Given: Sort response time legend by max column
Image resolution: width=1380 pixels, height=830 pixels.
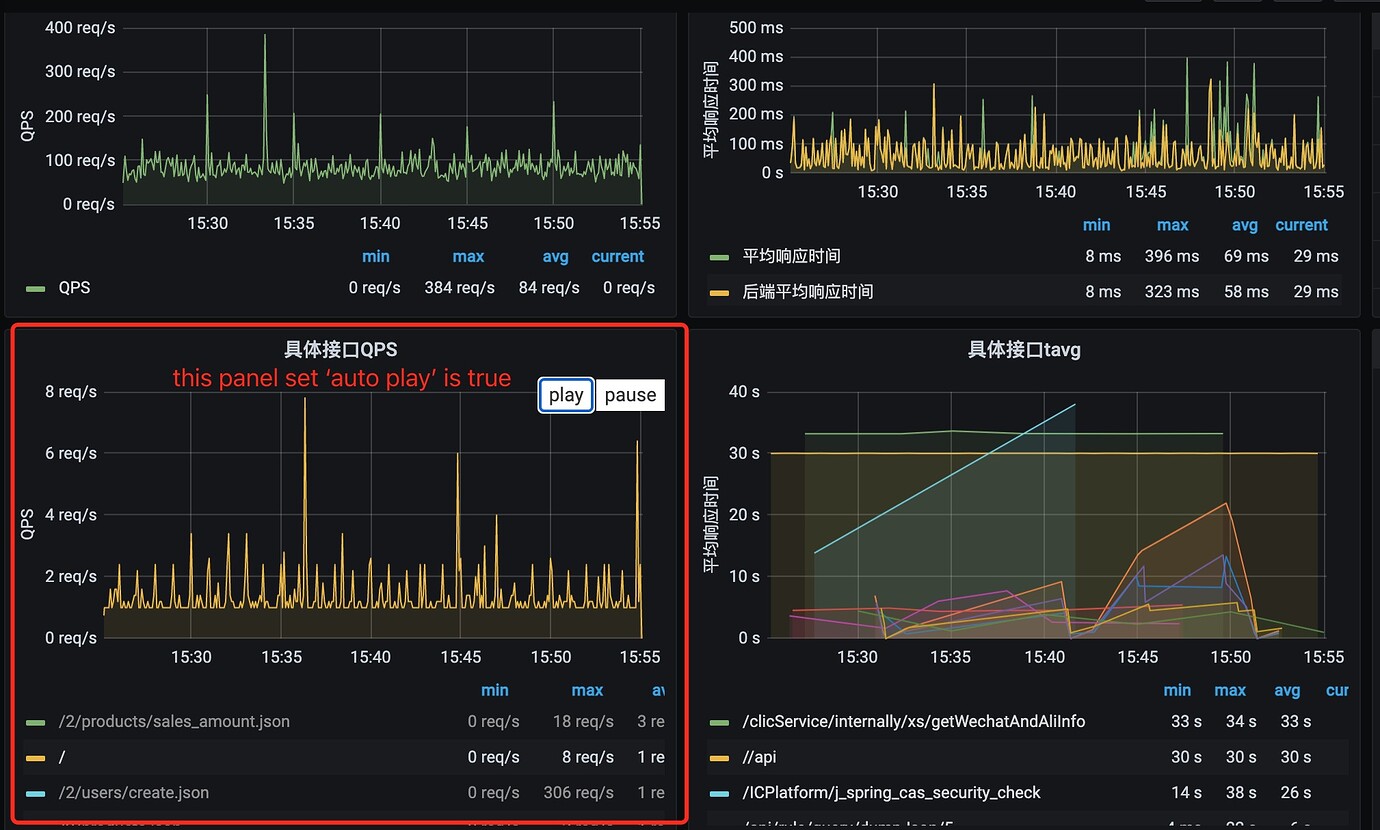Looking at the screenshot, I should (1173, 225).
